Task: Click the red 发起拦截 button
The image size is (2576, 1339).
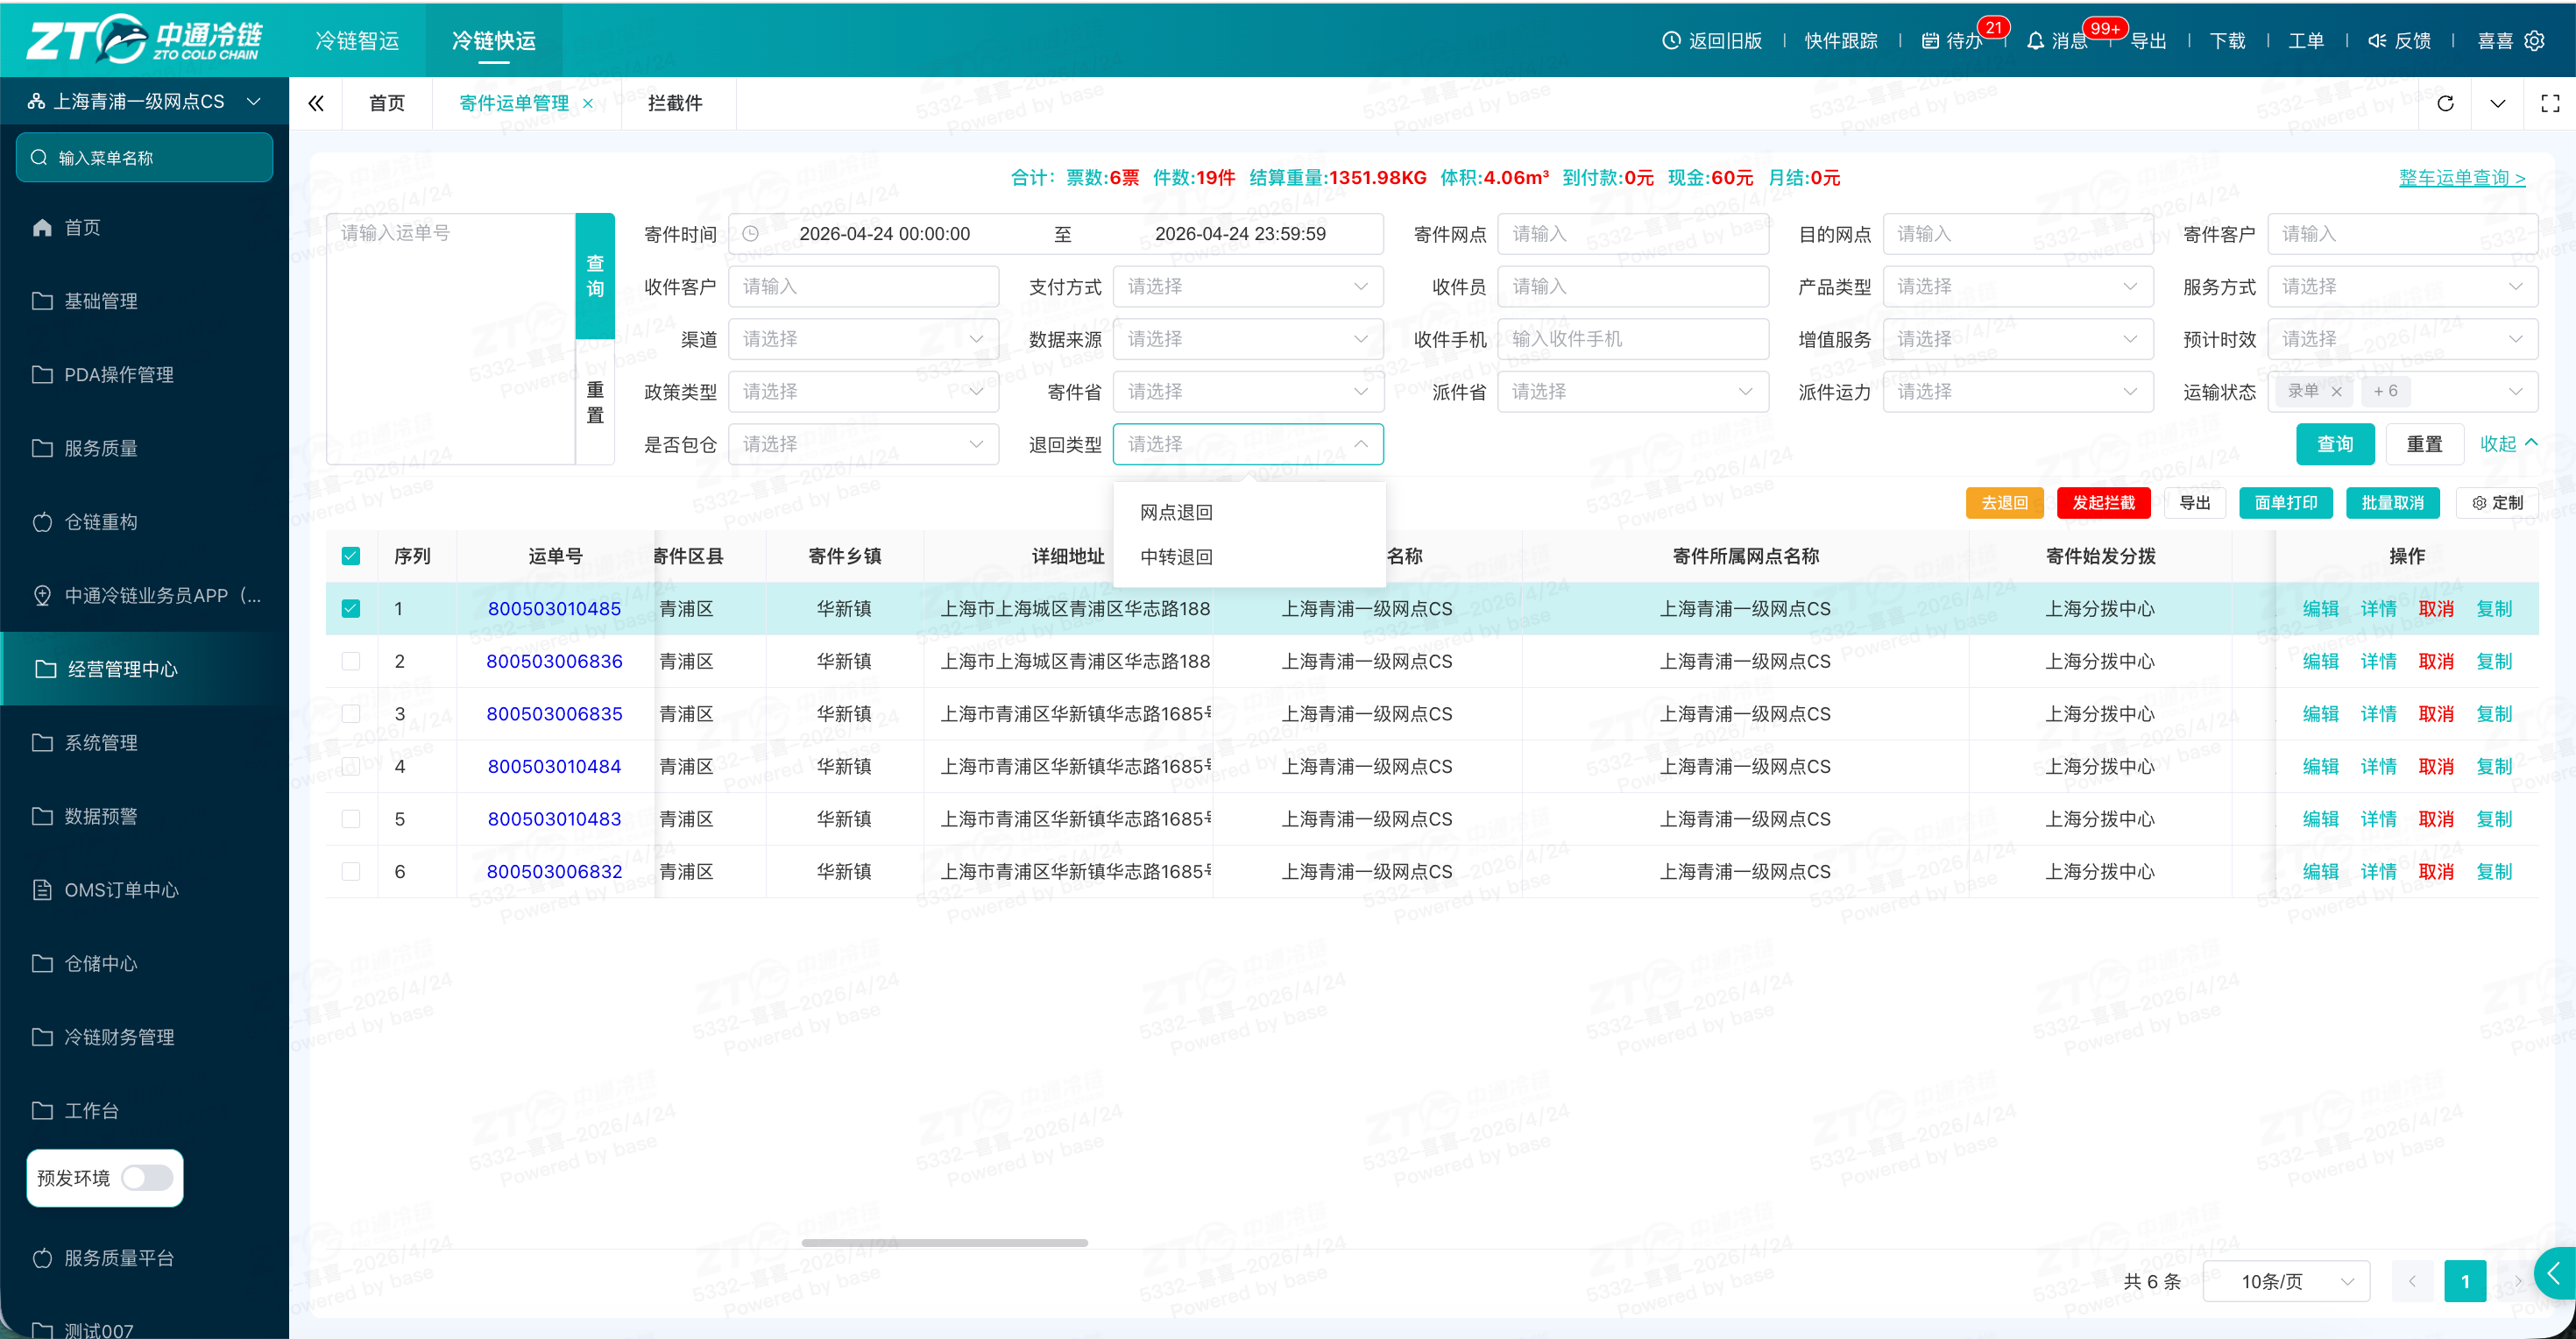Action: (2103, 502)
